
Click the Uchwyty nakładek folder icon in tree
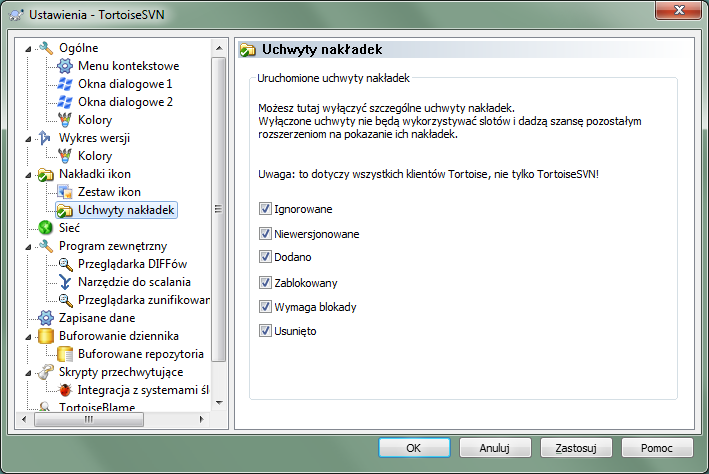tap(65, 210)
